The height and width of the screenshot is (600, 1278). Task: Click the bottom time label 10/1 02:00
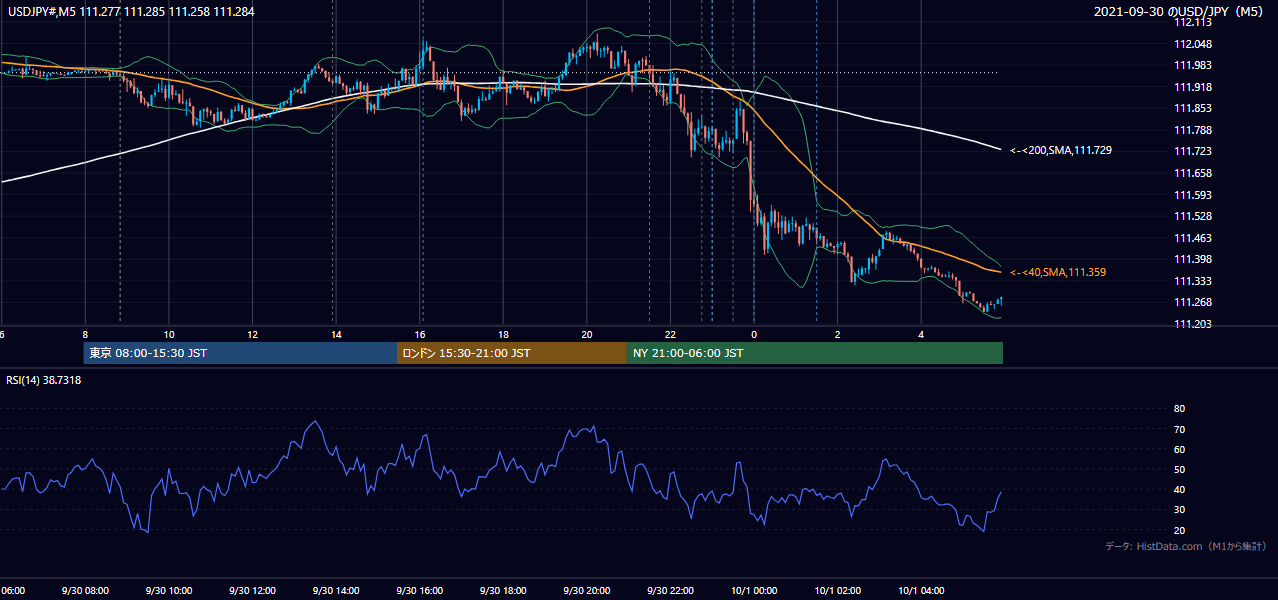click(x=837, y=590)
